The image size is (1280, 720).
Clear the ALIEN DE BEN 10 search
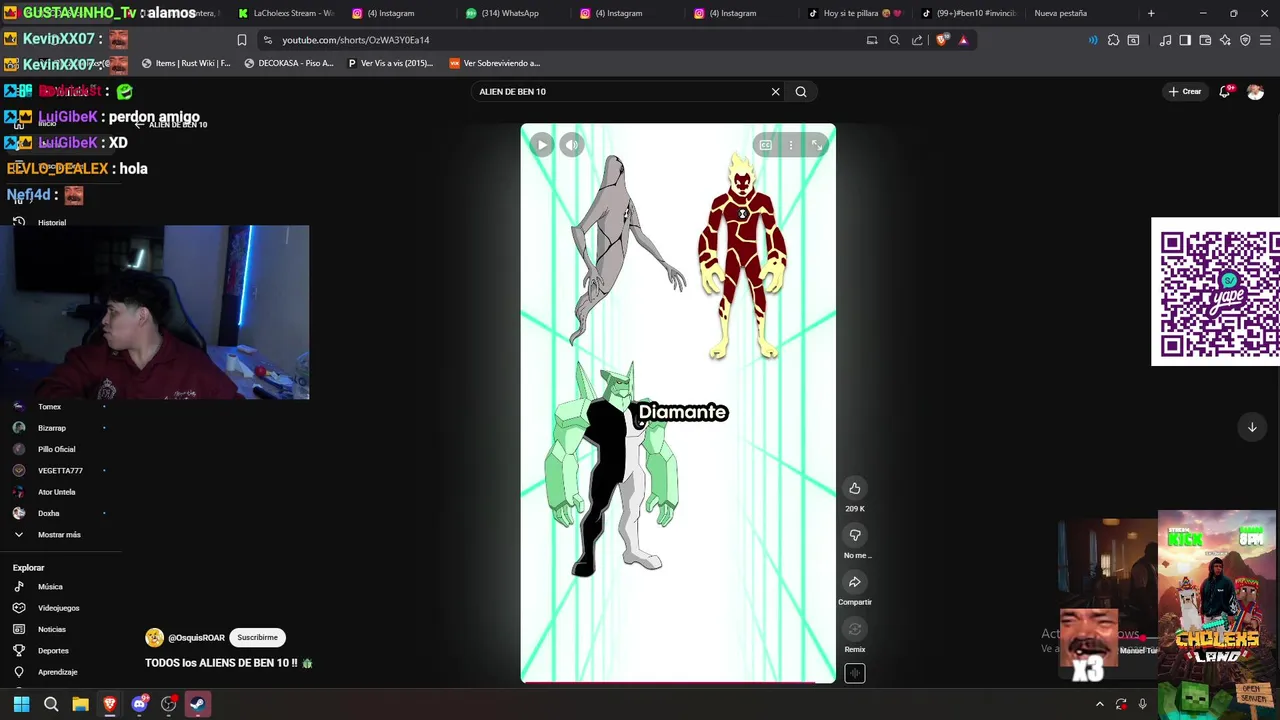775,91
